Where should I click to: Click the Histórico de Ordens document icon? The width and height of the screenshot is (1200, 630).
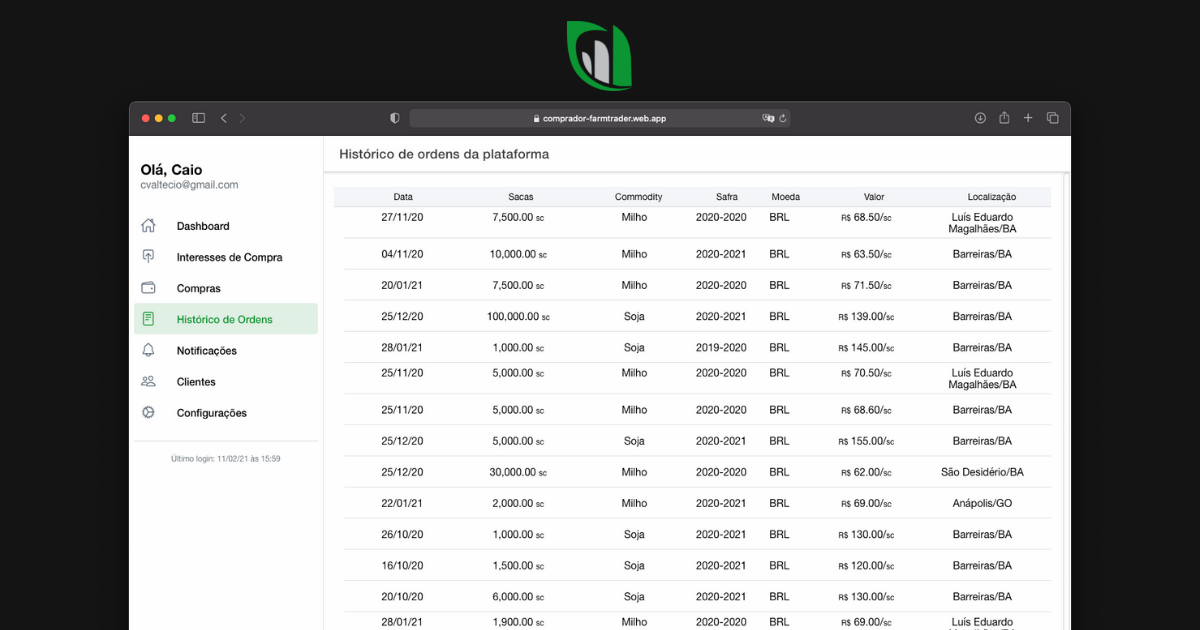point(149,319)
